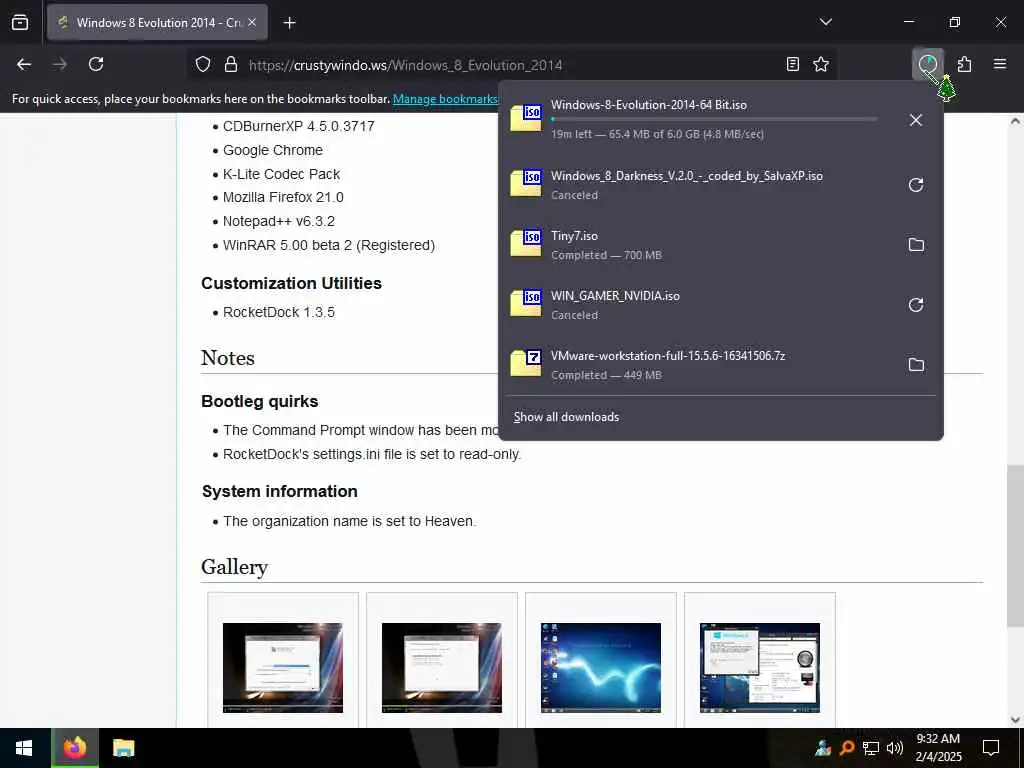Open Firefox application hamburger menu

point(1000,64)
